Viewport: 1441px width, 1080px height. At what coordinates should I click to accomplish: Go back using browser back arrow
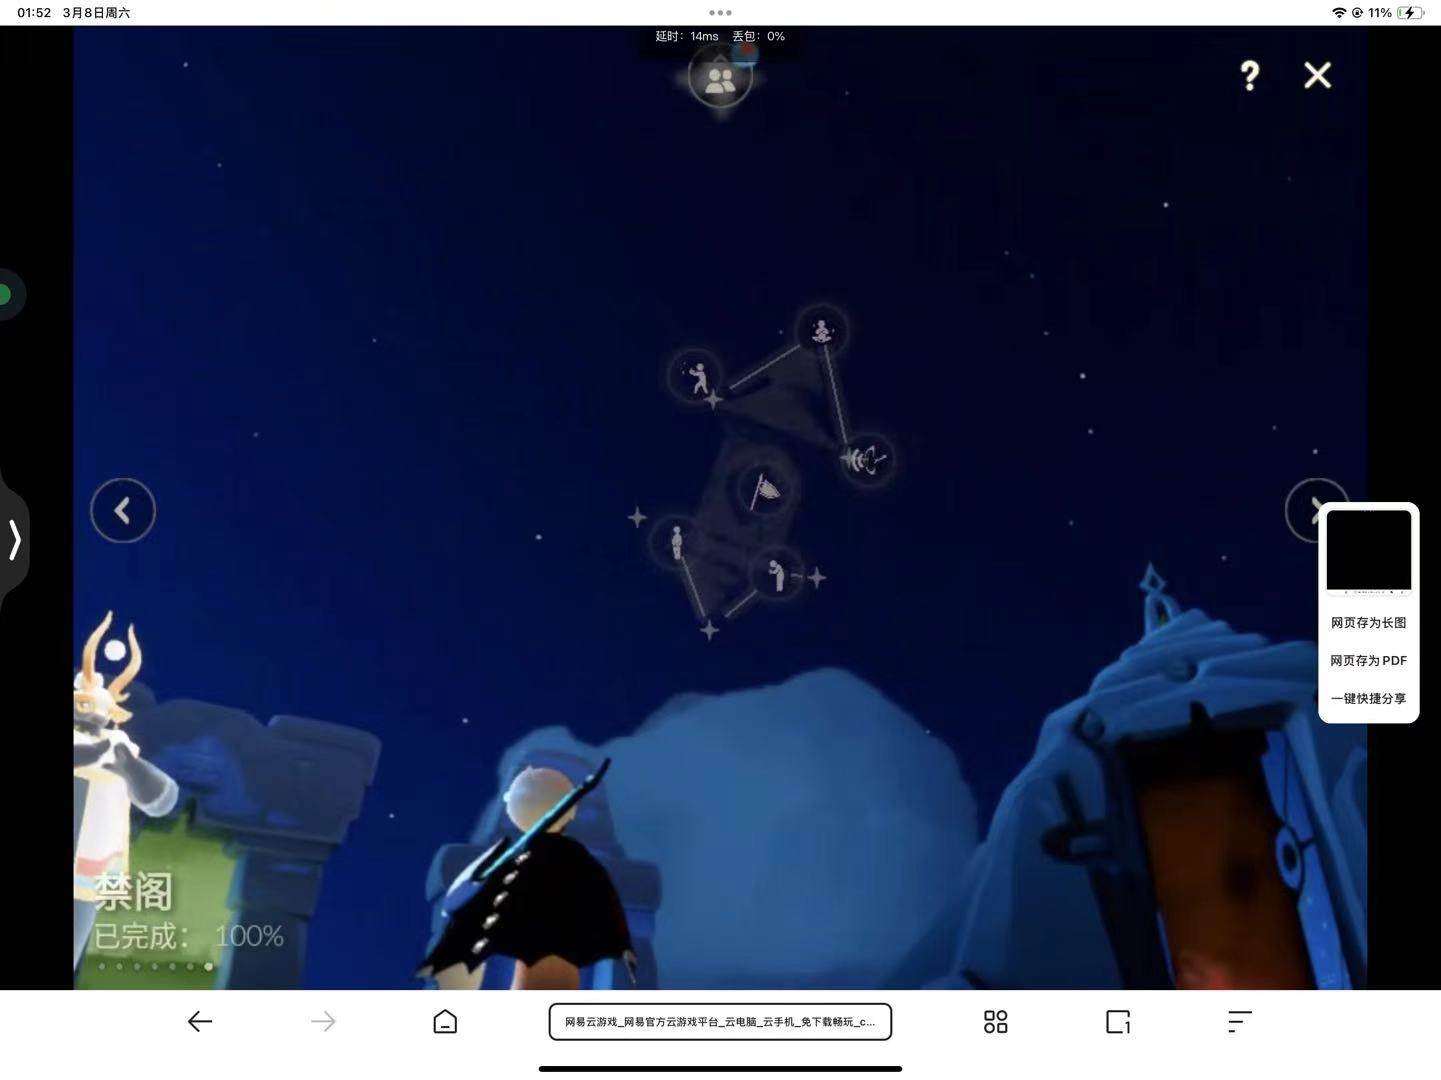(200, 1021)
